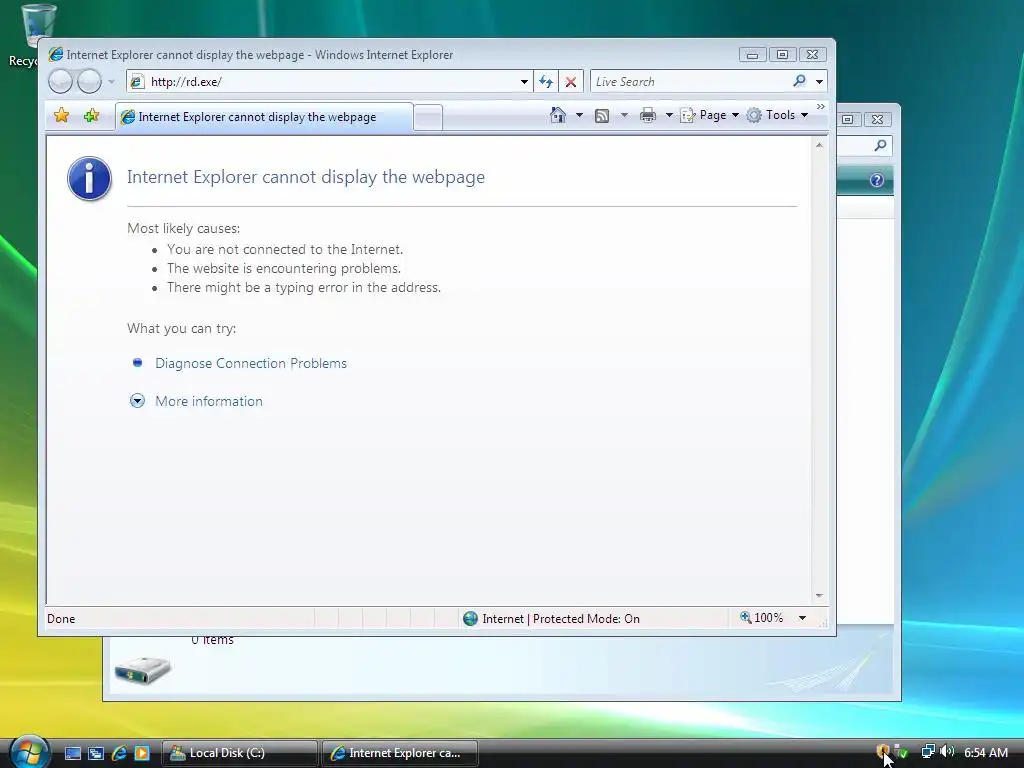Expand the More information section
Image resolution: width=1024 pixels, height=768 pixels.
pos(209,401)
